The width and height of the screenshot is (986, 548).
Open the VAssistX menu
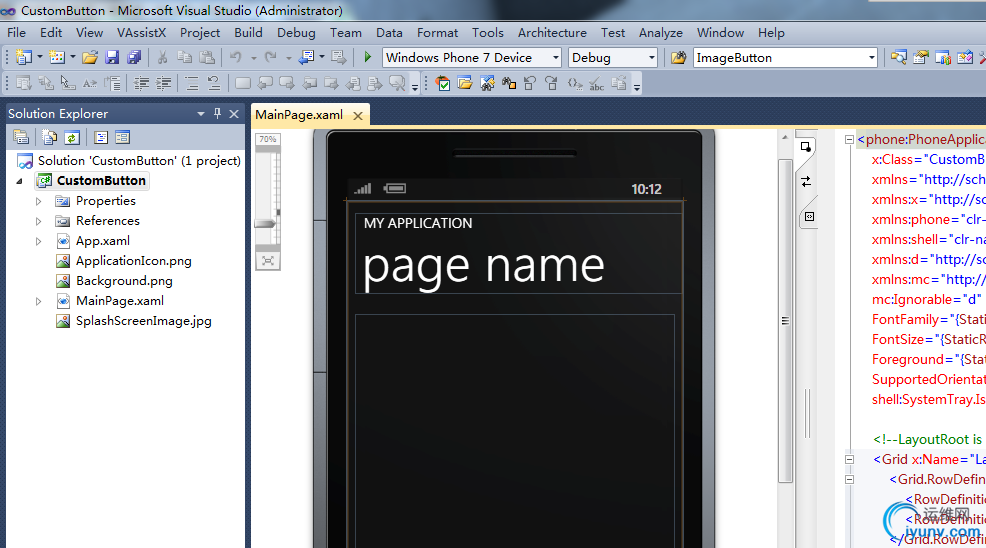(x=141, y=33)
